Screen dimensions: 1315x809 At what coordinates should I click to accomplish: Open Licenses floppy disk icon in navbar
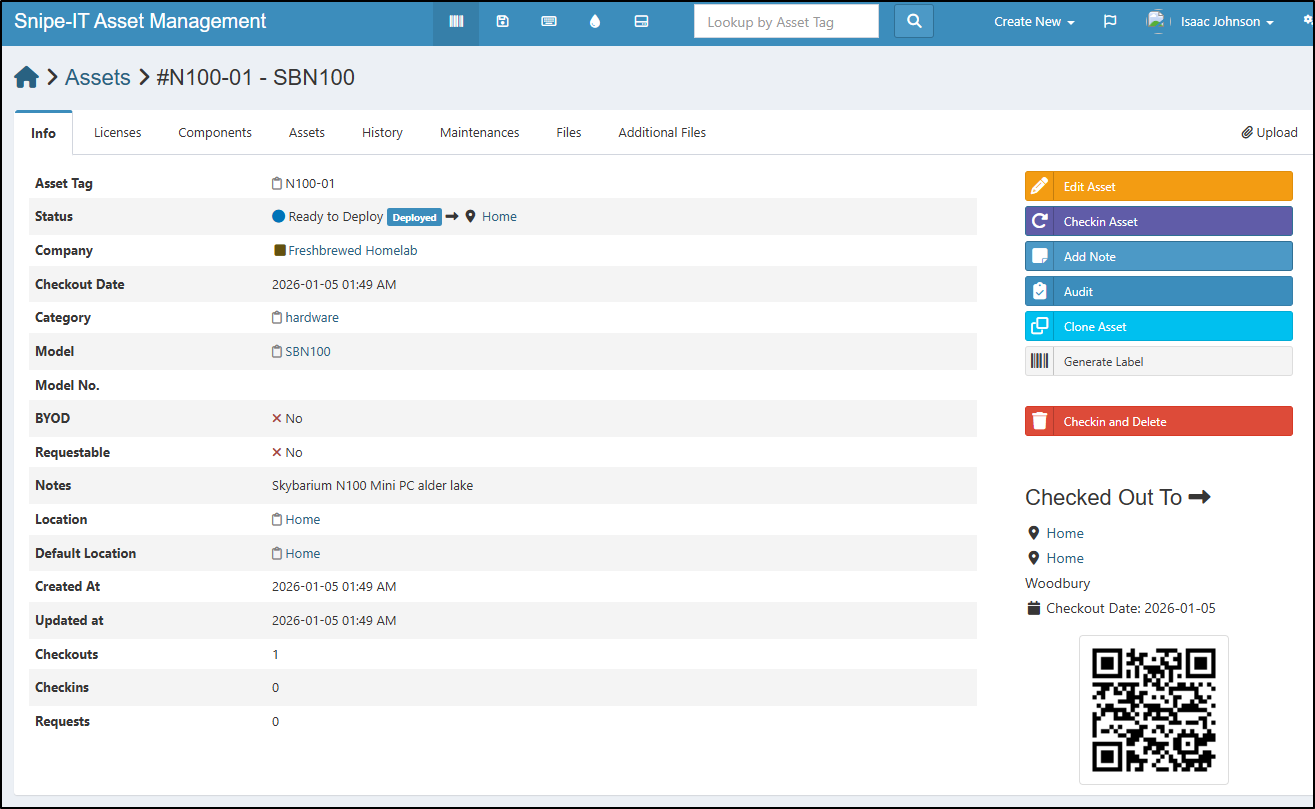(x=503, y=22)
